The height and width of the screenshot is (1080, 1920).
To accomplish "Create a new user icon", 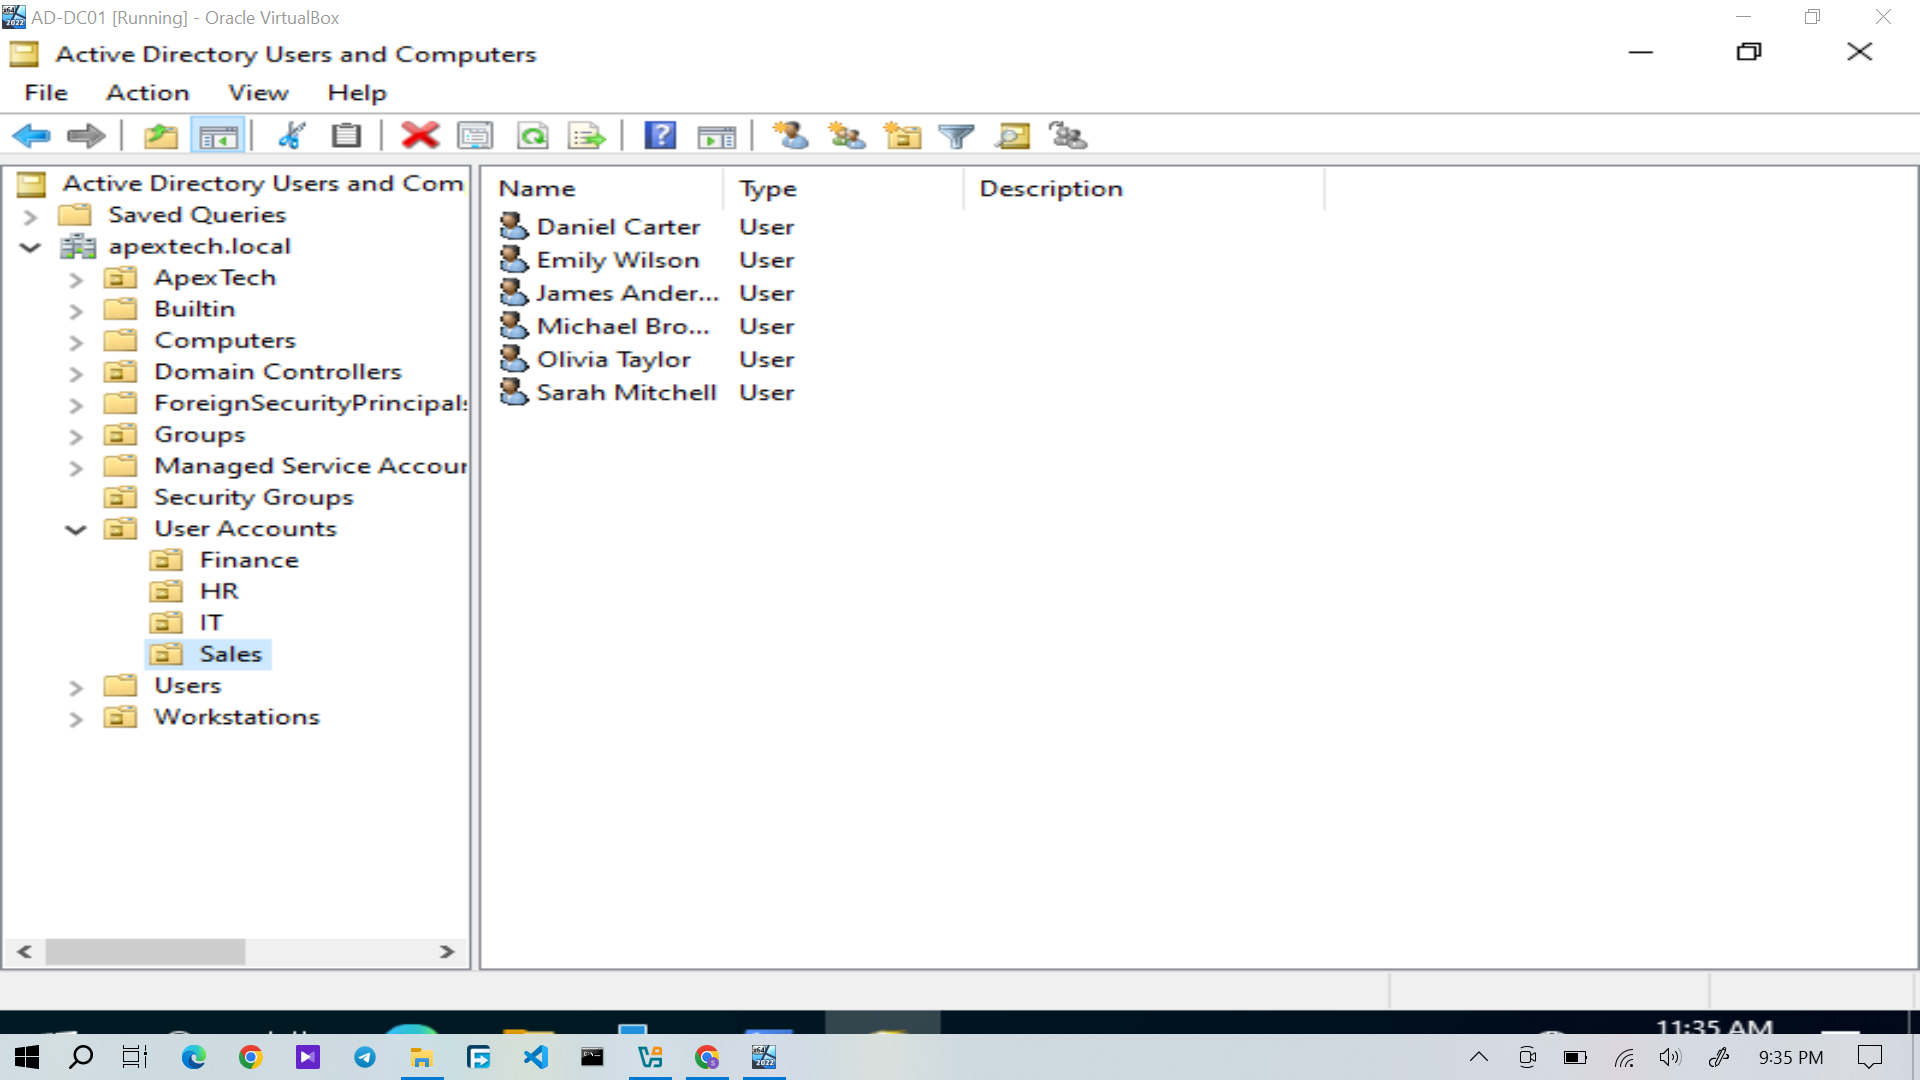I will [790, 135].
